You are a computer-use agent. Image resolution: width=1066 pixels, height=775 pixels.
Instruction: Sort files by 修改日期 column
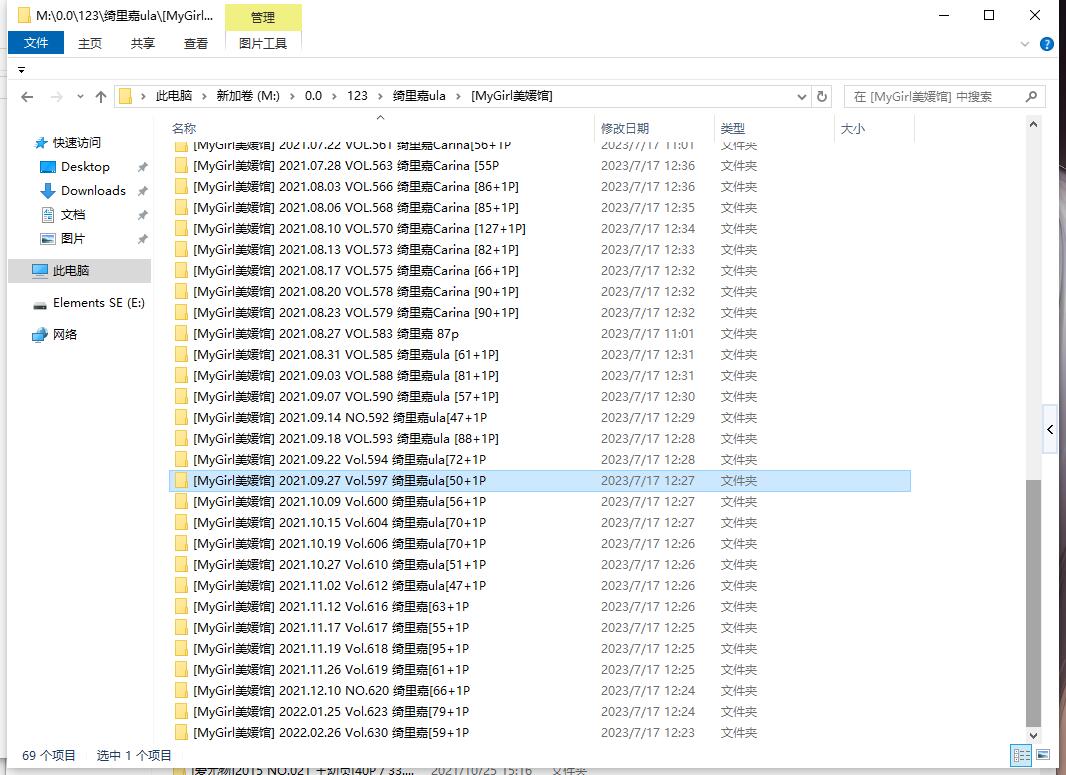(x=625, y=128)
